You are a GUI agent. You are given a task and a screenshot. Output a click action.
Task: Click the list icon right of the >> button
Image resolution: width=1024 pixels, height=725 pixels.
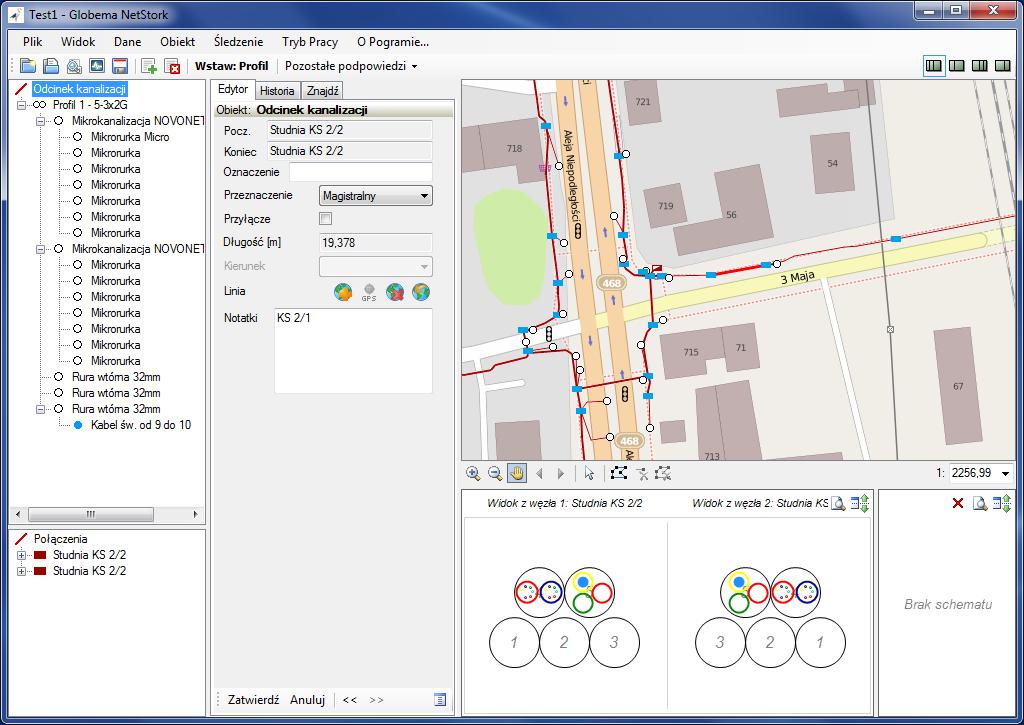[440, 700]
